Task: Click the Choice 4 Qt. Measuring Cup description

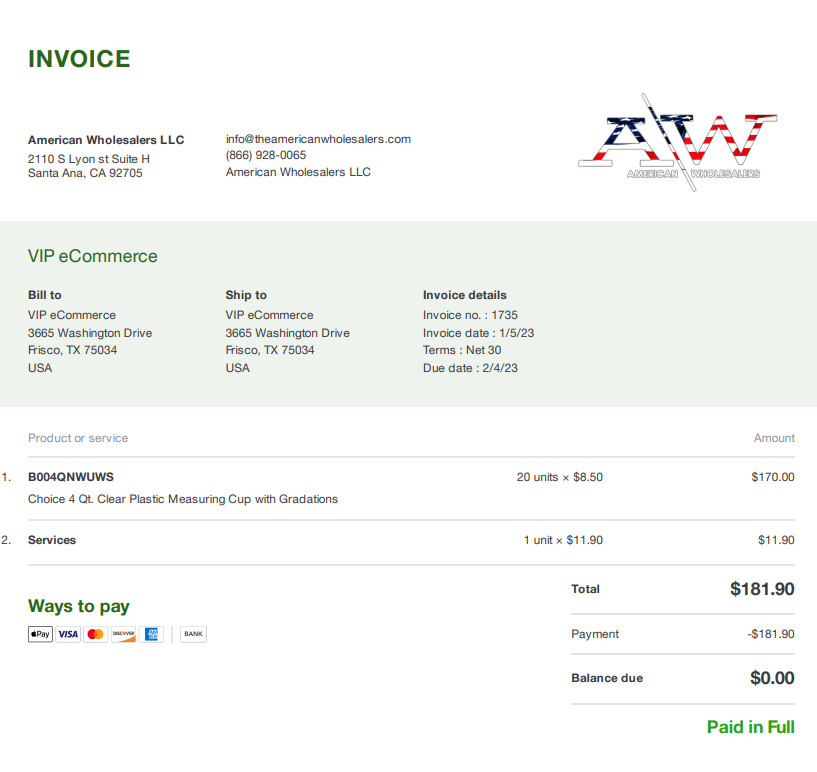Action: point(183,499)
